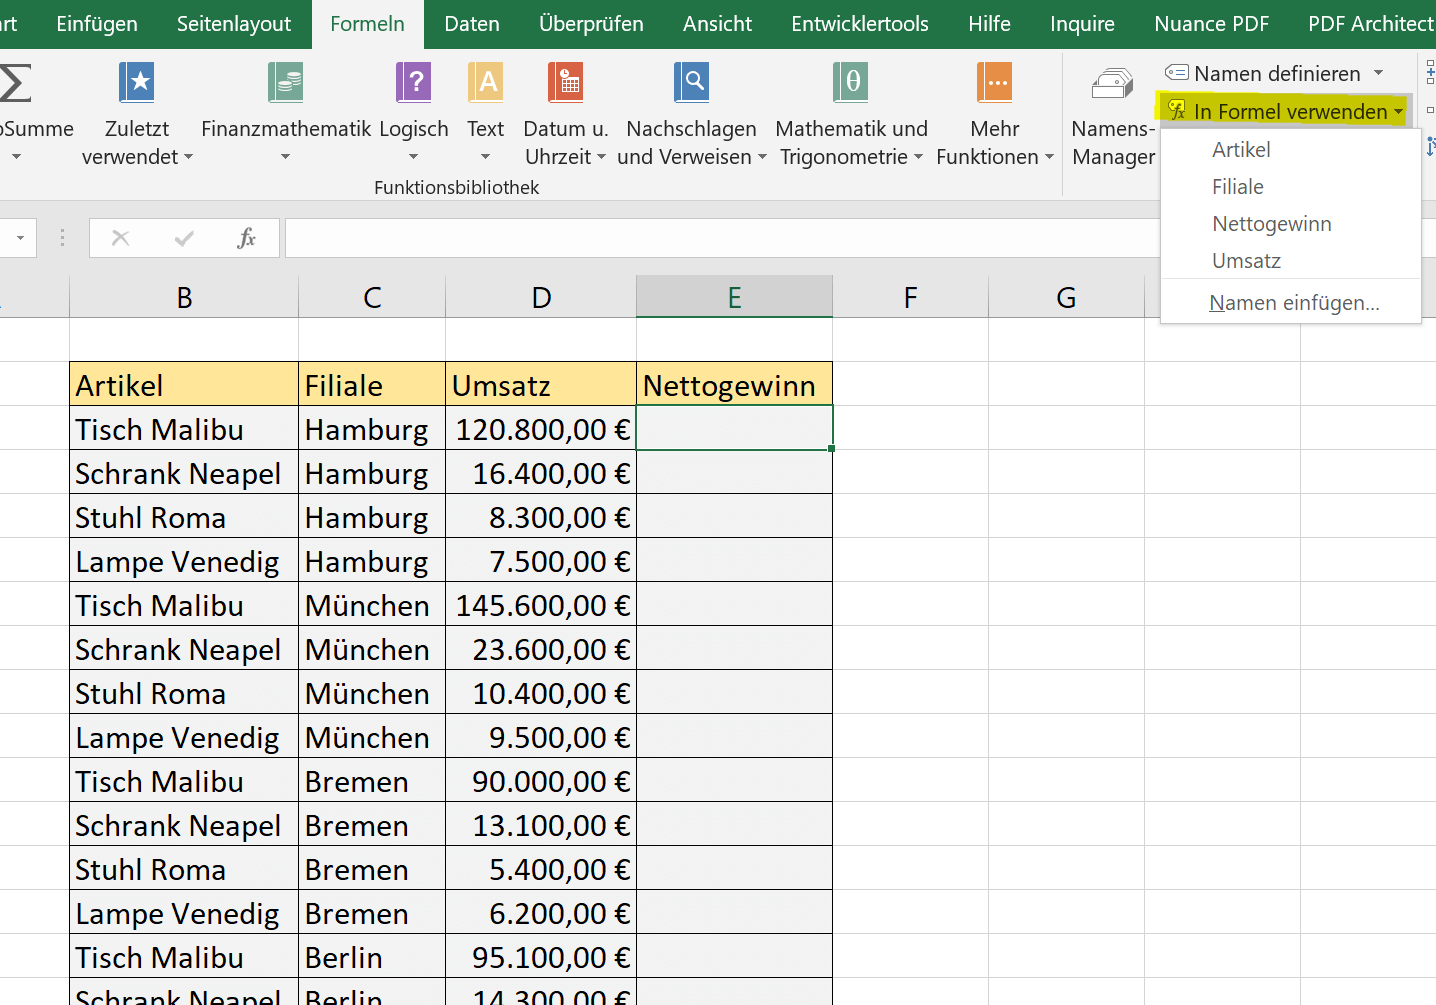Select column B header
Image resolution: width=1436 pixels, height=1005 pixels.
(184, 297)
